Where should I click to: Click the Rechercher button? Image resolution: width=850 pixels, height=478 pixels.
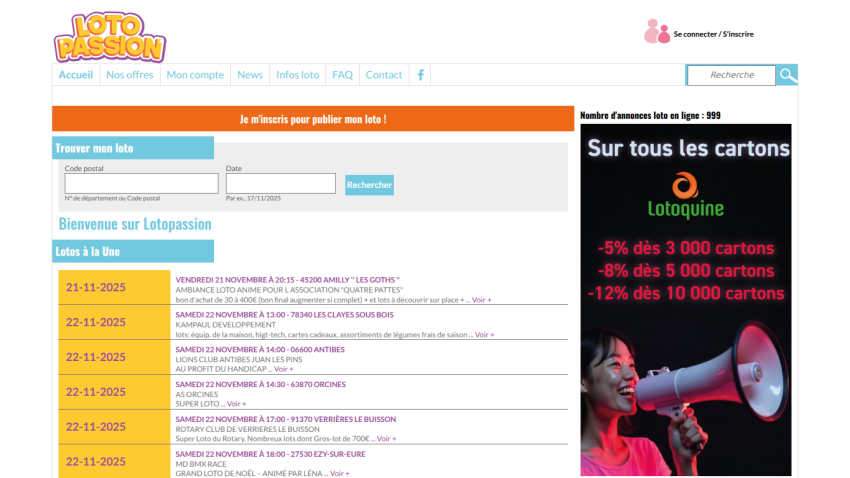[369, 185]
